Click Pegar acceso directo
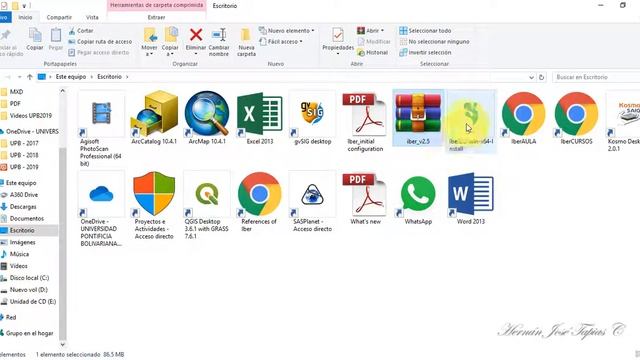 coord(99,53)
